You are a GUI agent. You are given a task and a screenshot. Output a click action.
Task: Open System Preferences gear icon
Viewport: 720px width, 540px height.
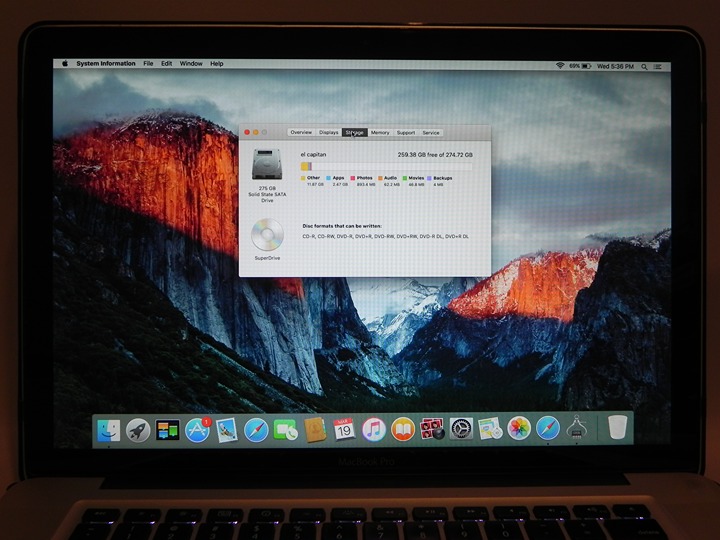pyautogui.click(x=461, y=429)
